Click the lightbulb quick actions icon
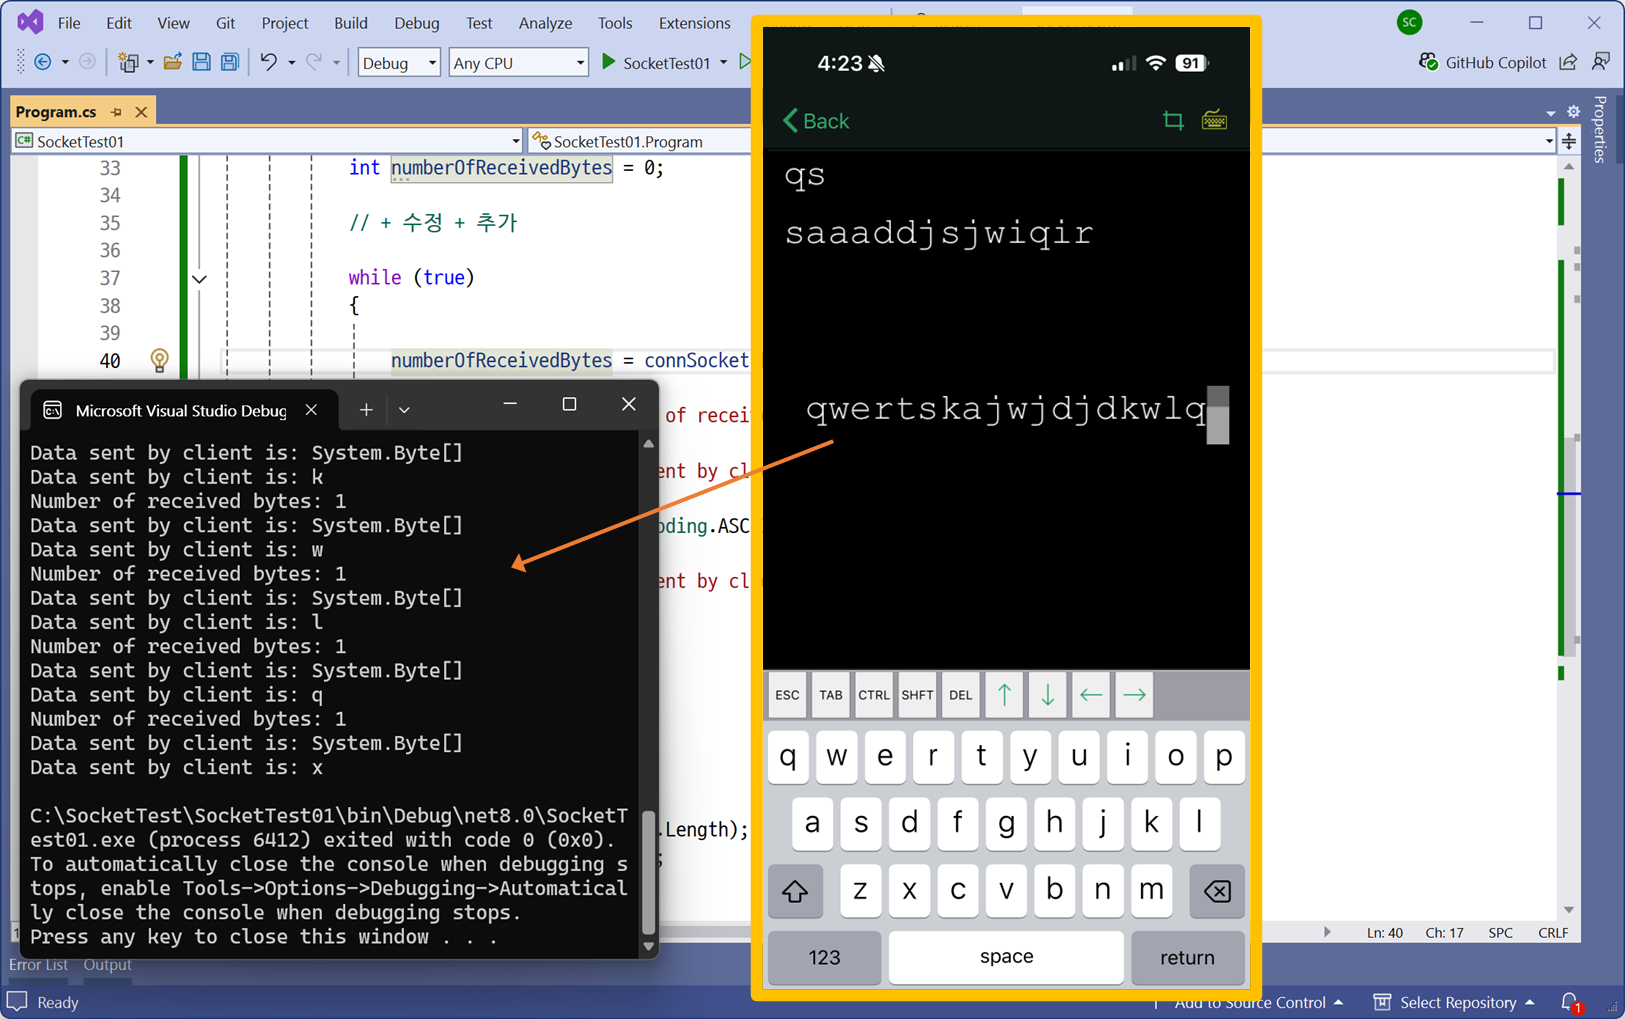Image resolution: width=1625 pixels, height=1019 pixels. click(x=159, y=360)
